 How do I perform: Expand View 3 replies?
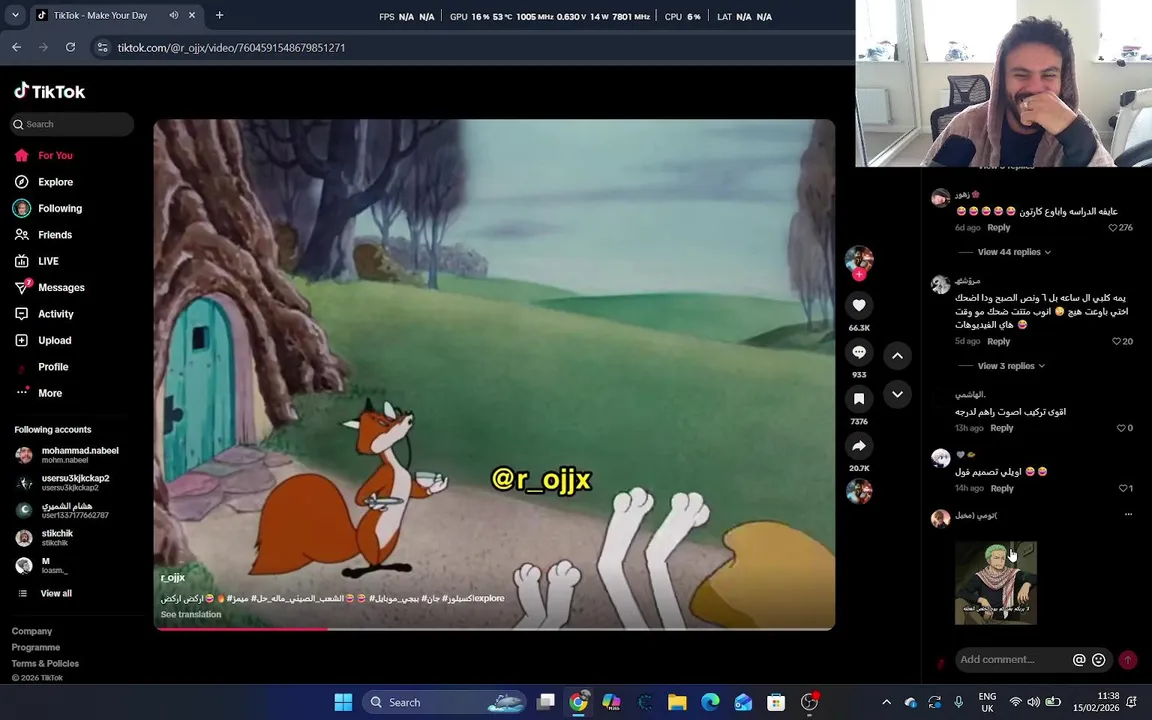tap(1011, 366)
